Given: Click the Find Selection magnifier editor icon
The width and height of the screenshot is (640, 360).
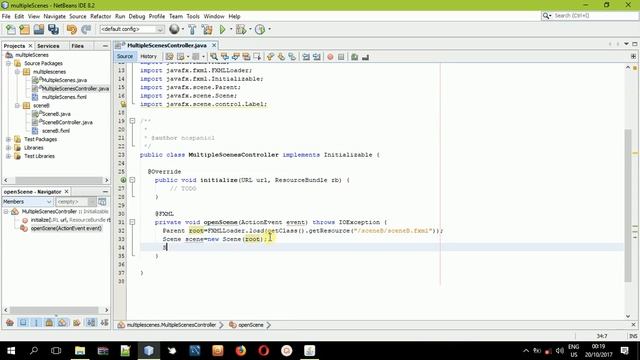Looking at the screenshot, I should click(x=214, y=57).
